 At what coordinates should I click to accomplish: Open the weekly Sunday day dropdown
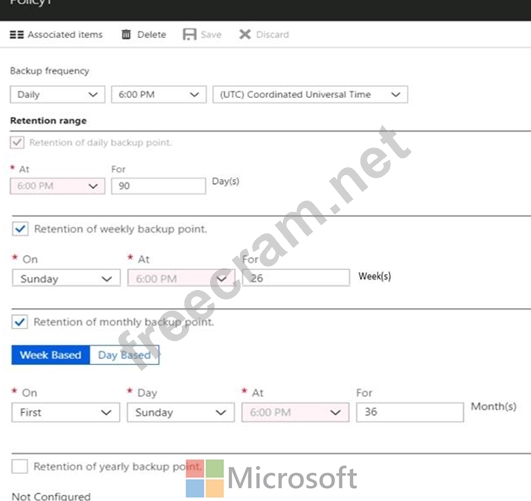(x=66, y=278)
